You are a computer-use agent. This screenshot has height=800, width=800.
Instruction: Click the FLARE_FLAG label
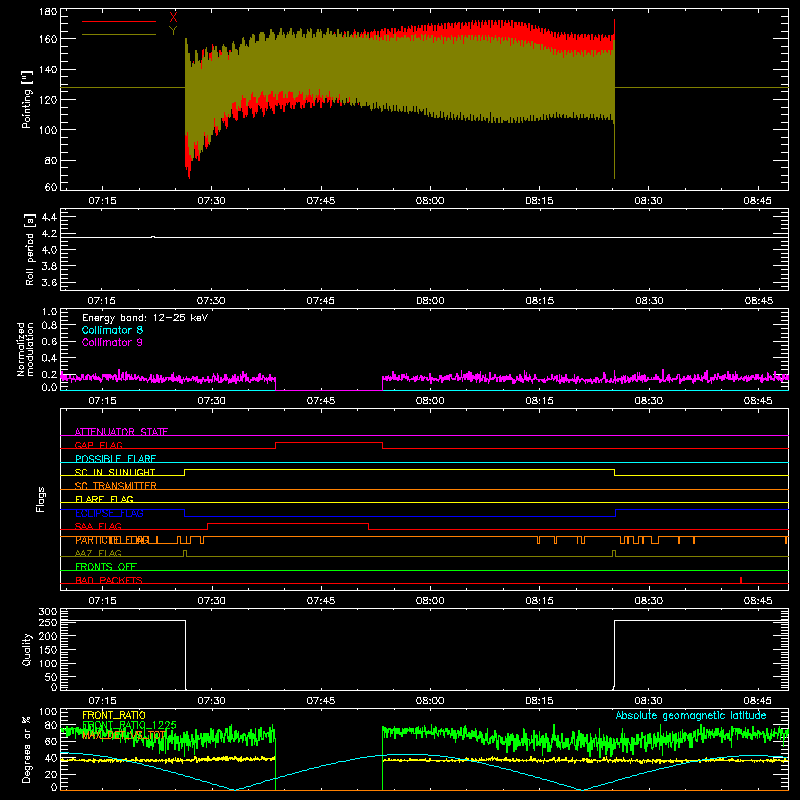[x=104, y=499]
